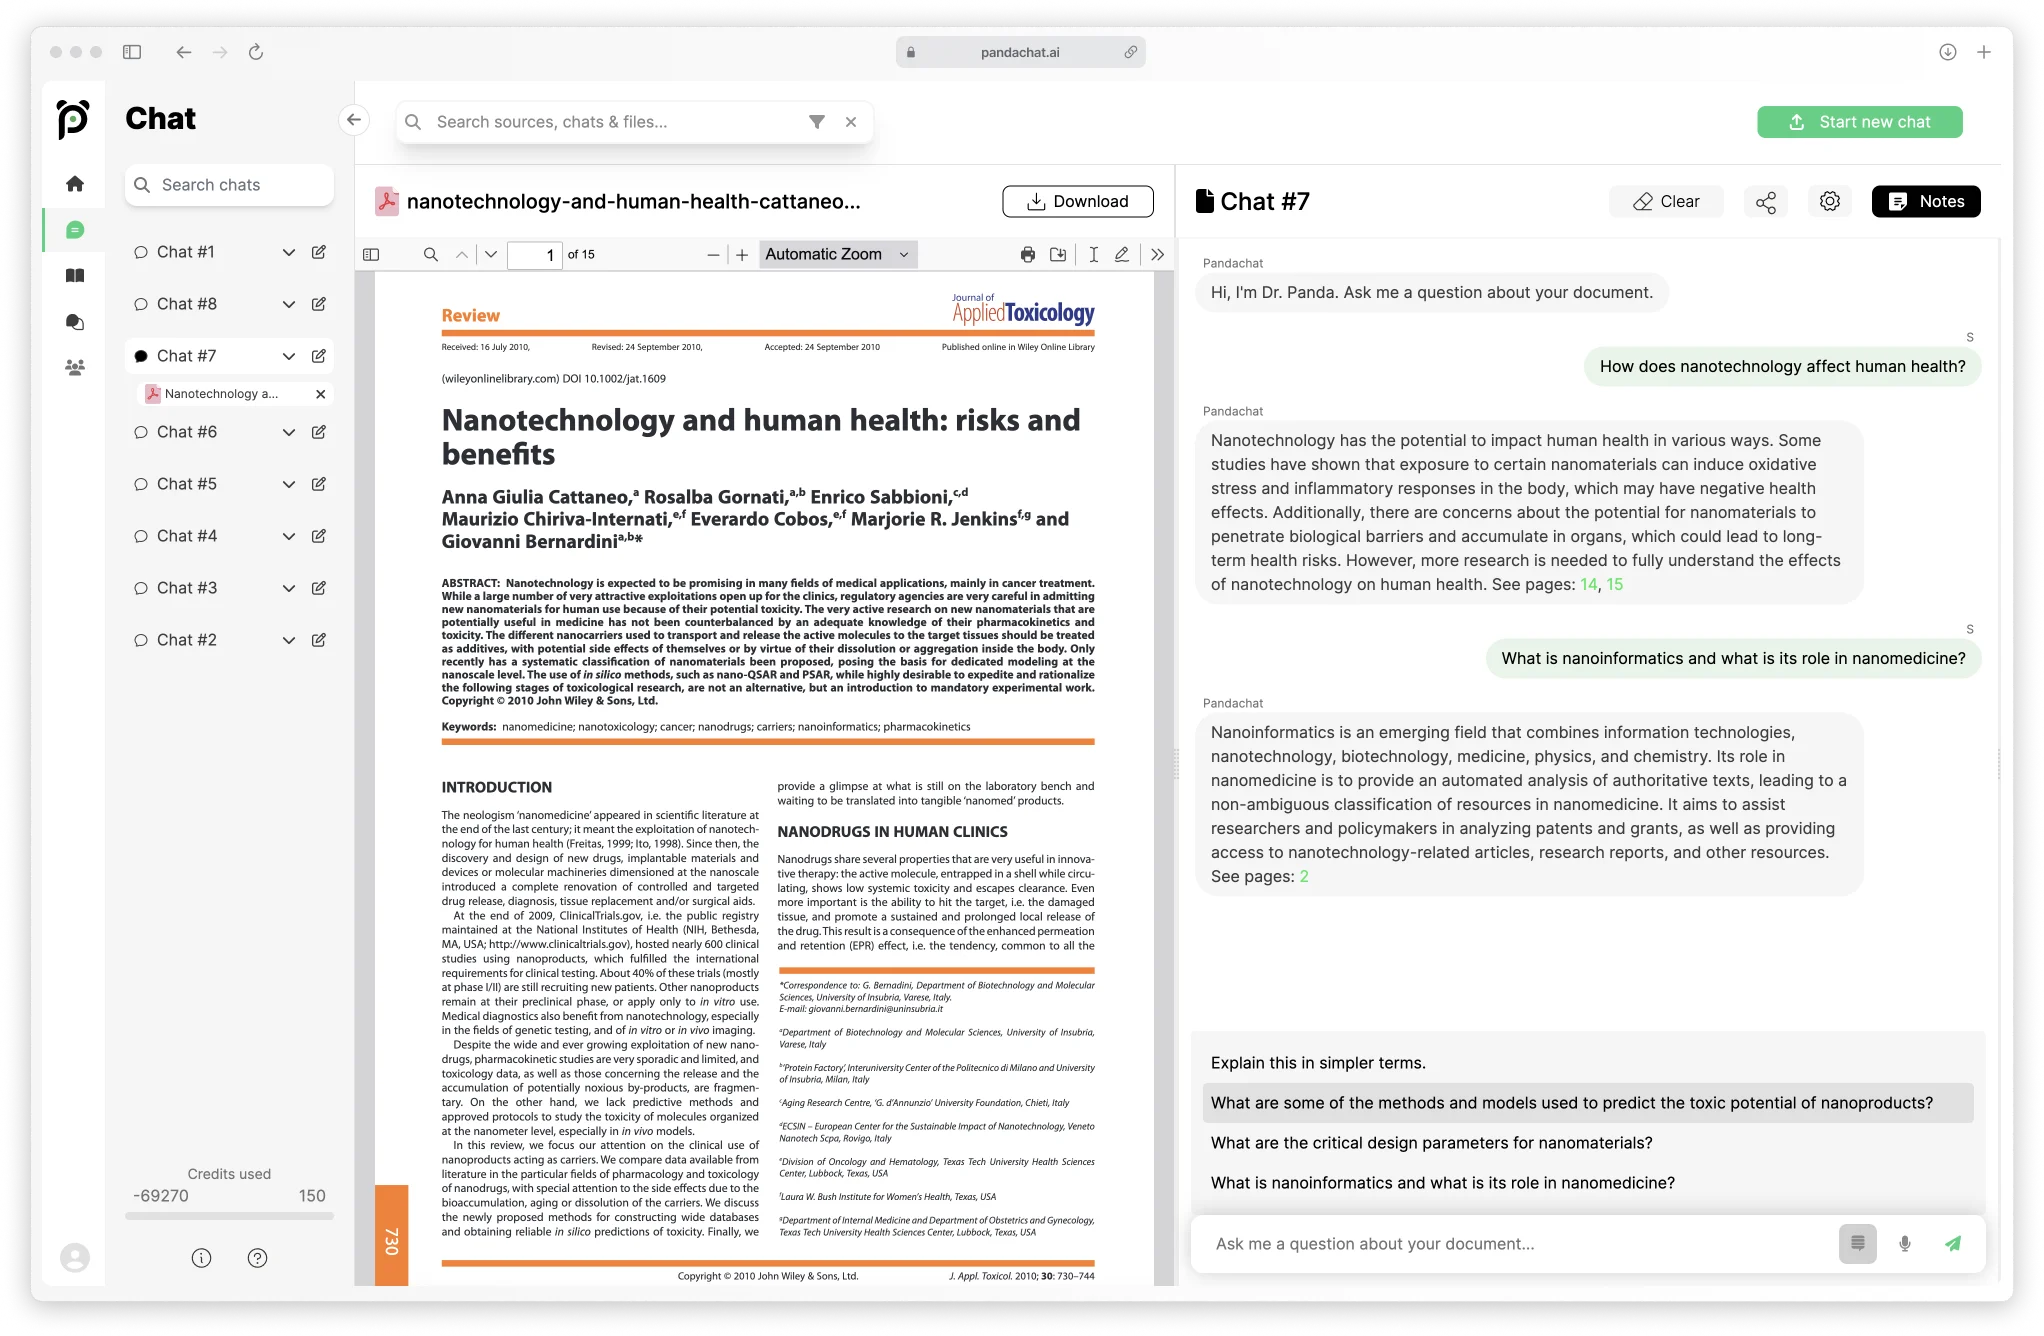Open Chat #2 in the list

pyautogui.click(x=187, y=640)
